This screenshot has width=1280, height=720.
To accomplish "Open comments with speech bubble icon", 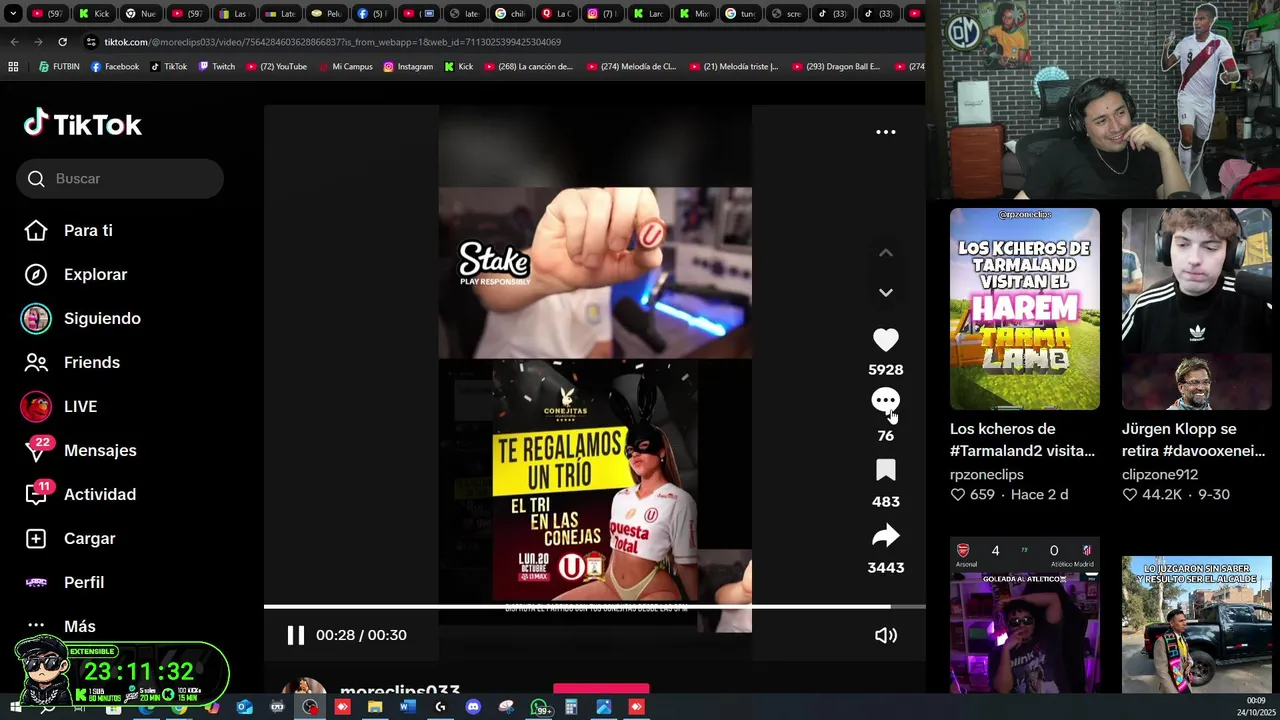I will point(886,402).
